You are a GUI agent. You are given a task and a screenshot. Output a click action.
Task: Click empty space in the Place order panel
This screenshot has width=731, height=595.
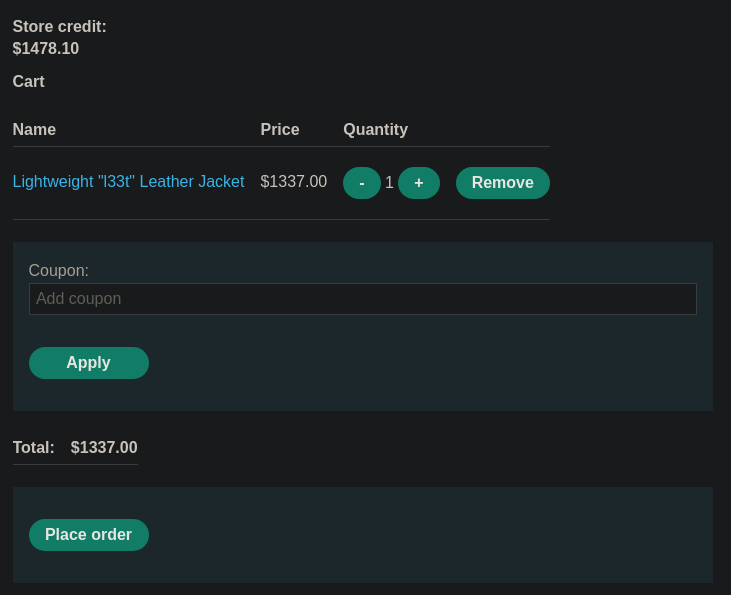tap(420, 535)
